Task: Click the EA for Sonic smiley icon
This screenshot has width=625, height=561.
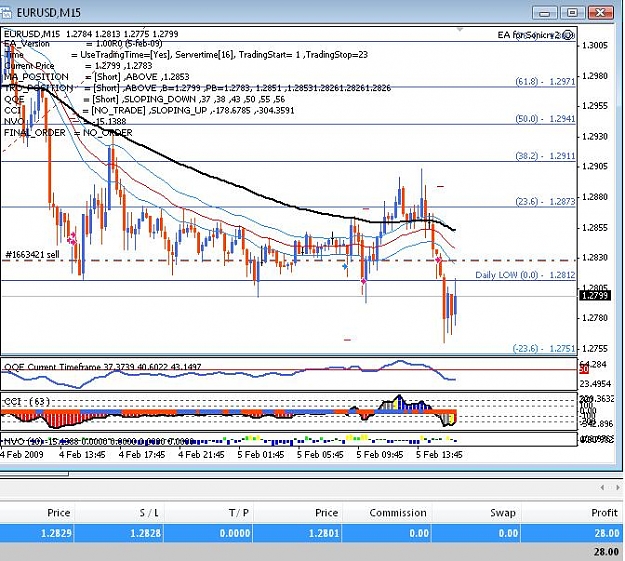Action: point(569,34)
